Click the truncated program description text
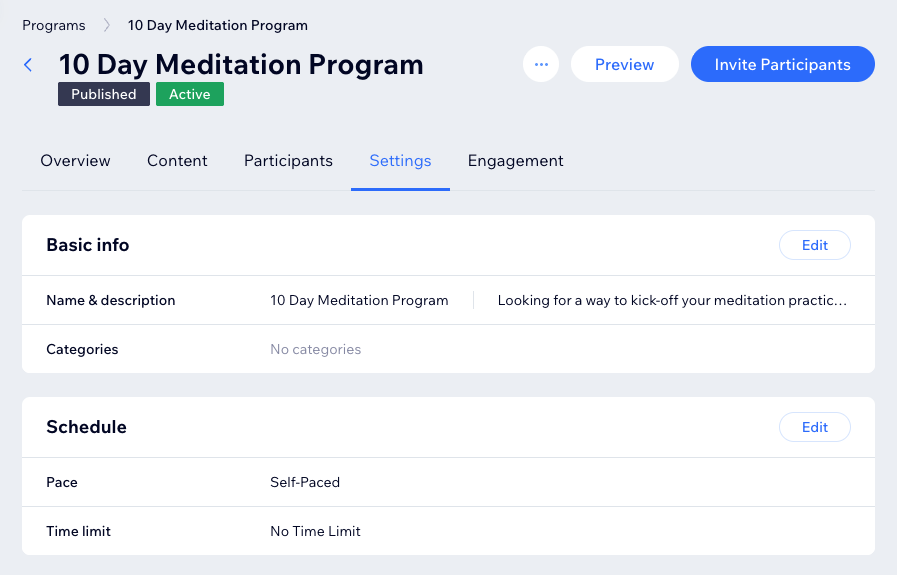The width and height of the screenshot is (897, 575). [672, 300]
